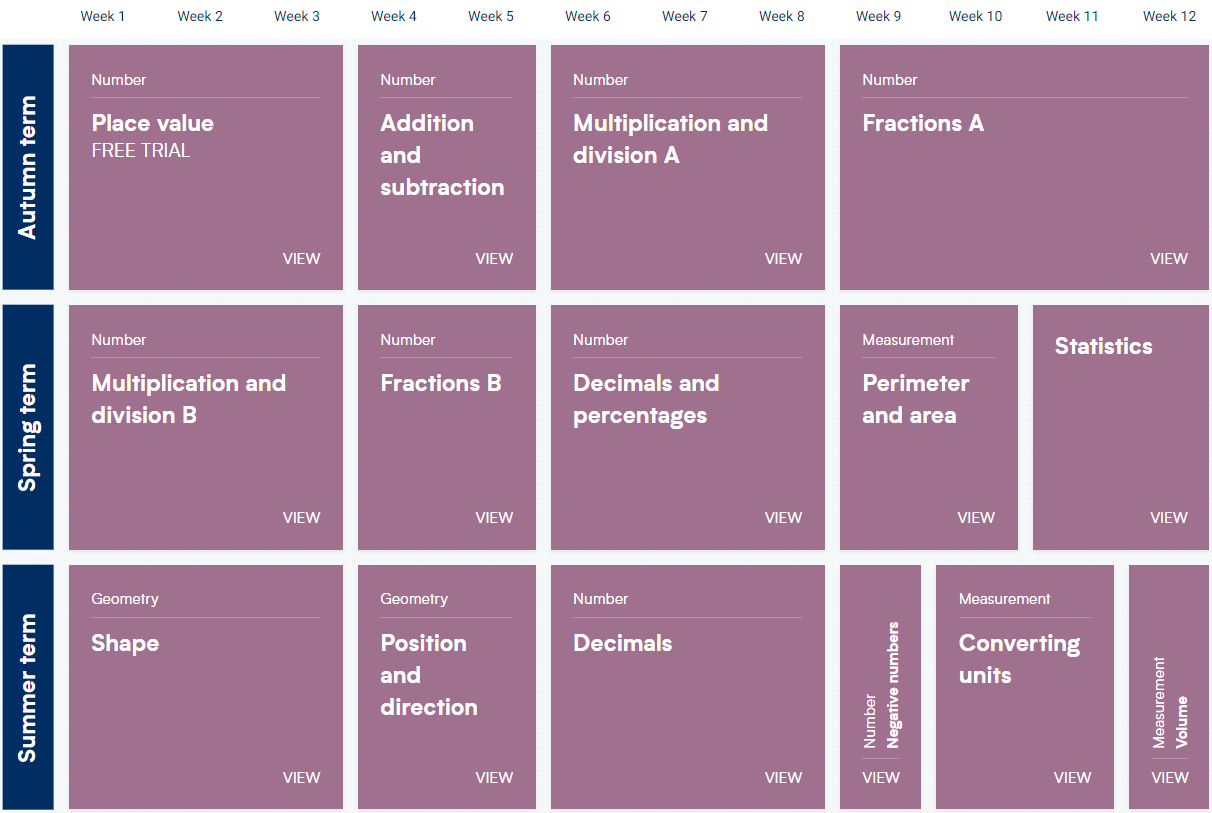This screenshot has width=1212, height=813.
Task: Click VIEW on Multiplication and division A
Action: (783, 258)
